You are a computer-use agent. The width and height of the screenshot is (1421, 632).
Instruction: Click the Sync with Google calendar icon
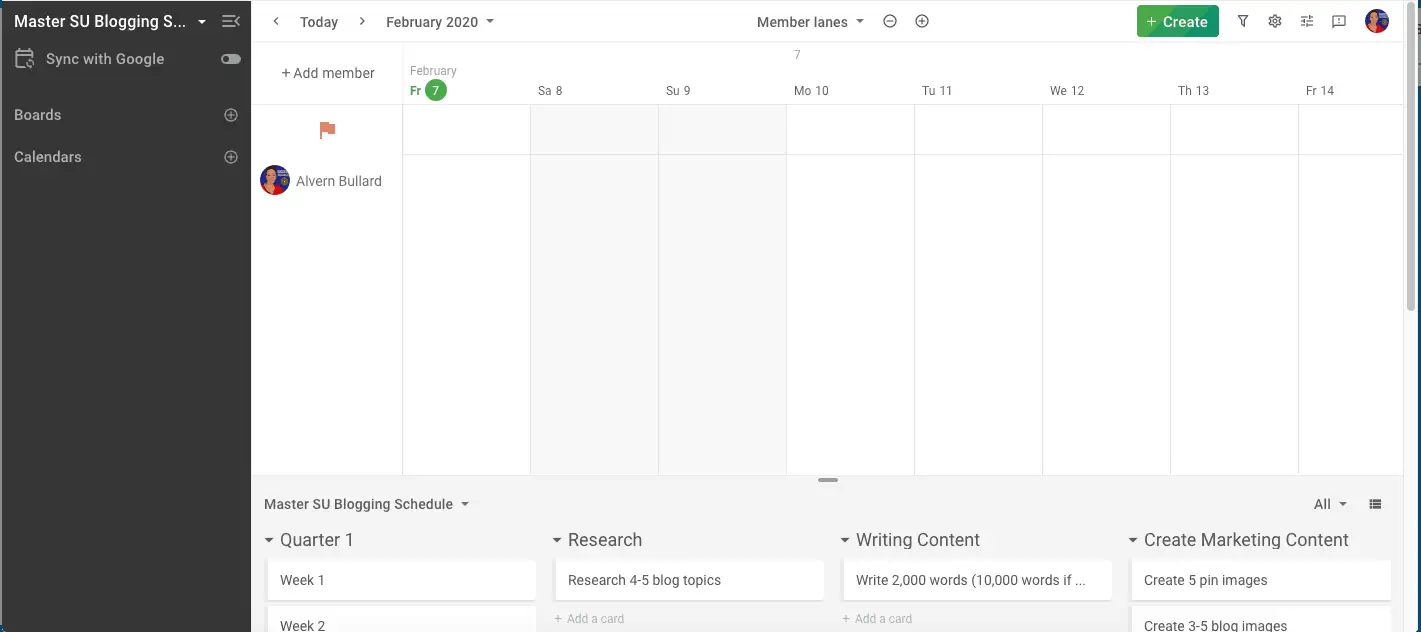24,59
